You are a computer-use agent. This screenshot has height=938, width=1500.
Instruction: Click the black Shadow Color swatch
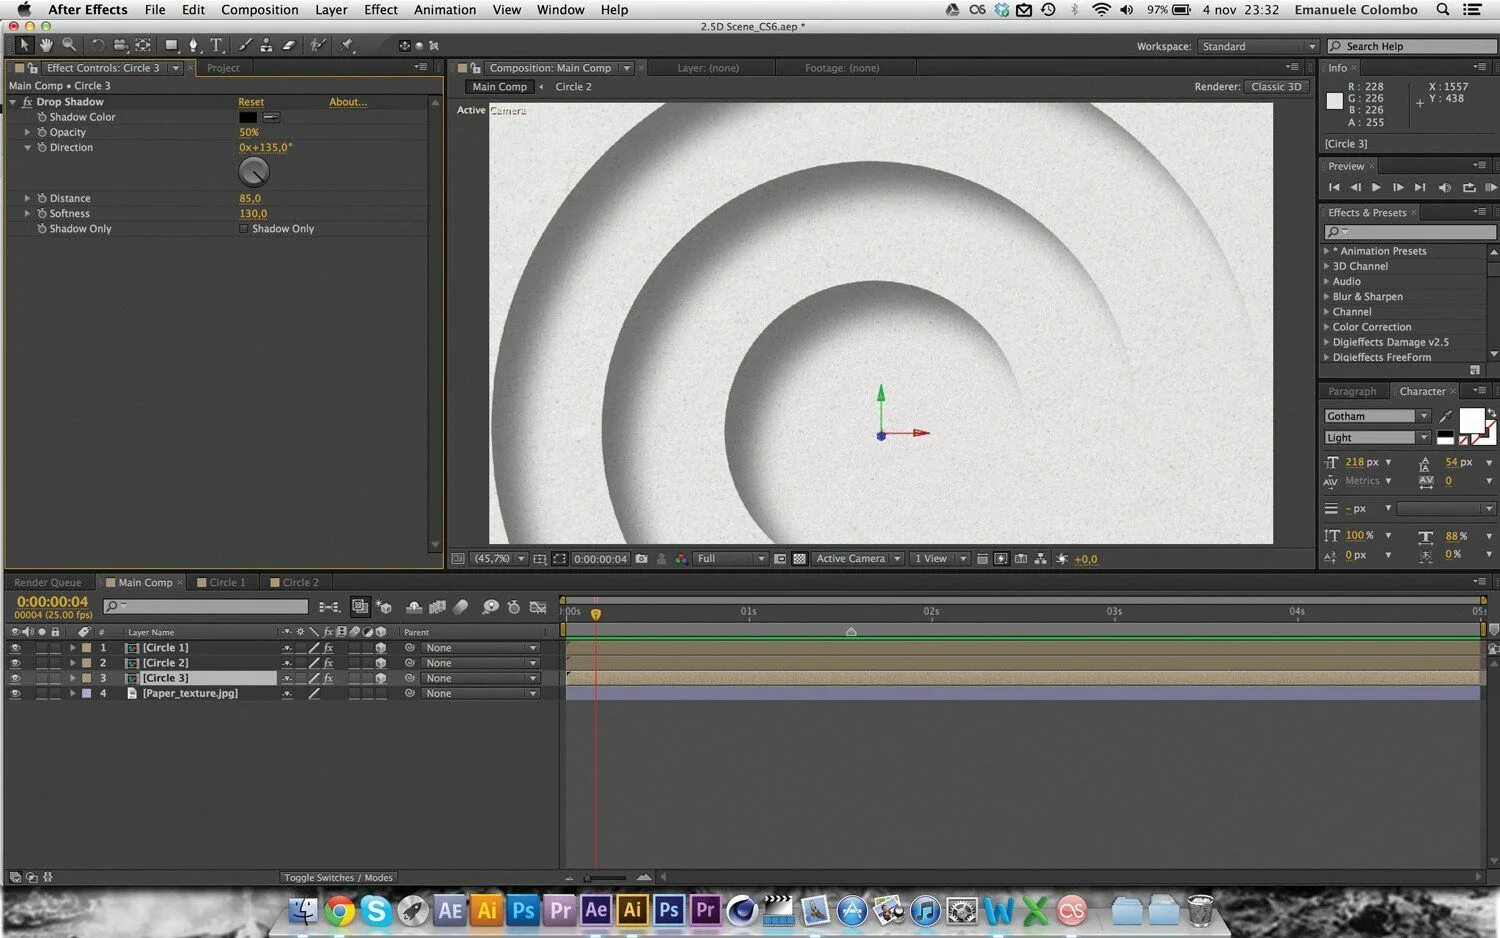[248, 117]
